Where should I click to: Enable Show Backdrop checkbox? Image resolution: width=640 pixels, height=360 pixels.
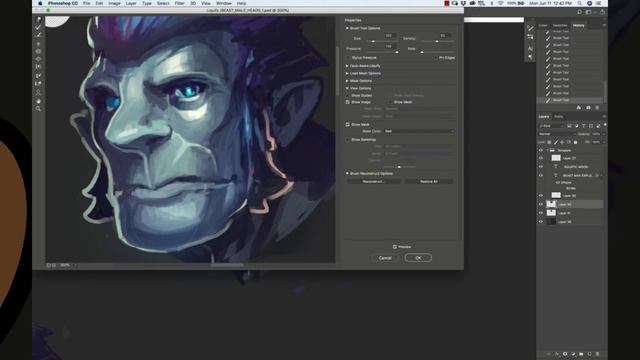point(348,140)
